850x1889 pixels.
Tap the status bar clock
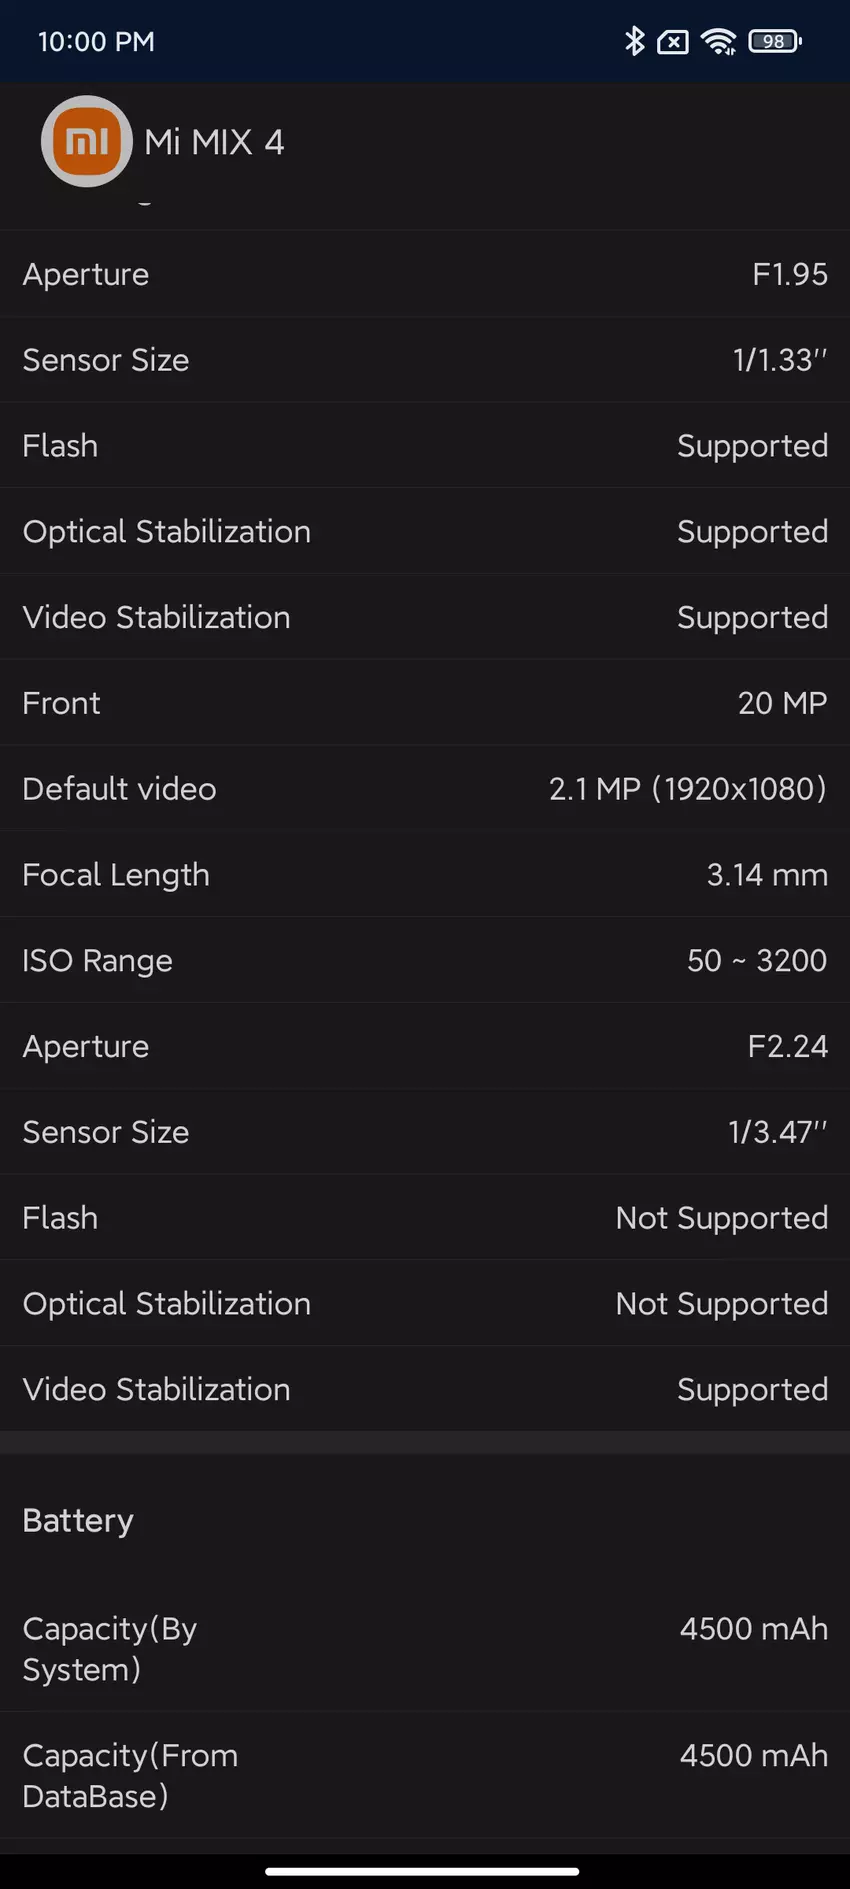coord(96,42)
